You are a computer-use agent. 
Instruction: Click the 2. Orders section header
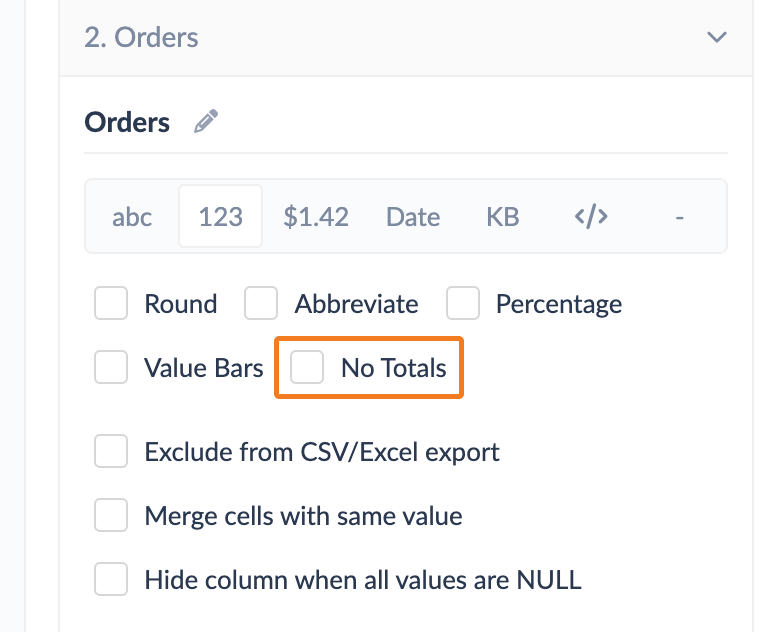click(406, 37)
